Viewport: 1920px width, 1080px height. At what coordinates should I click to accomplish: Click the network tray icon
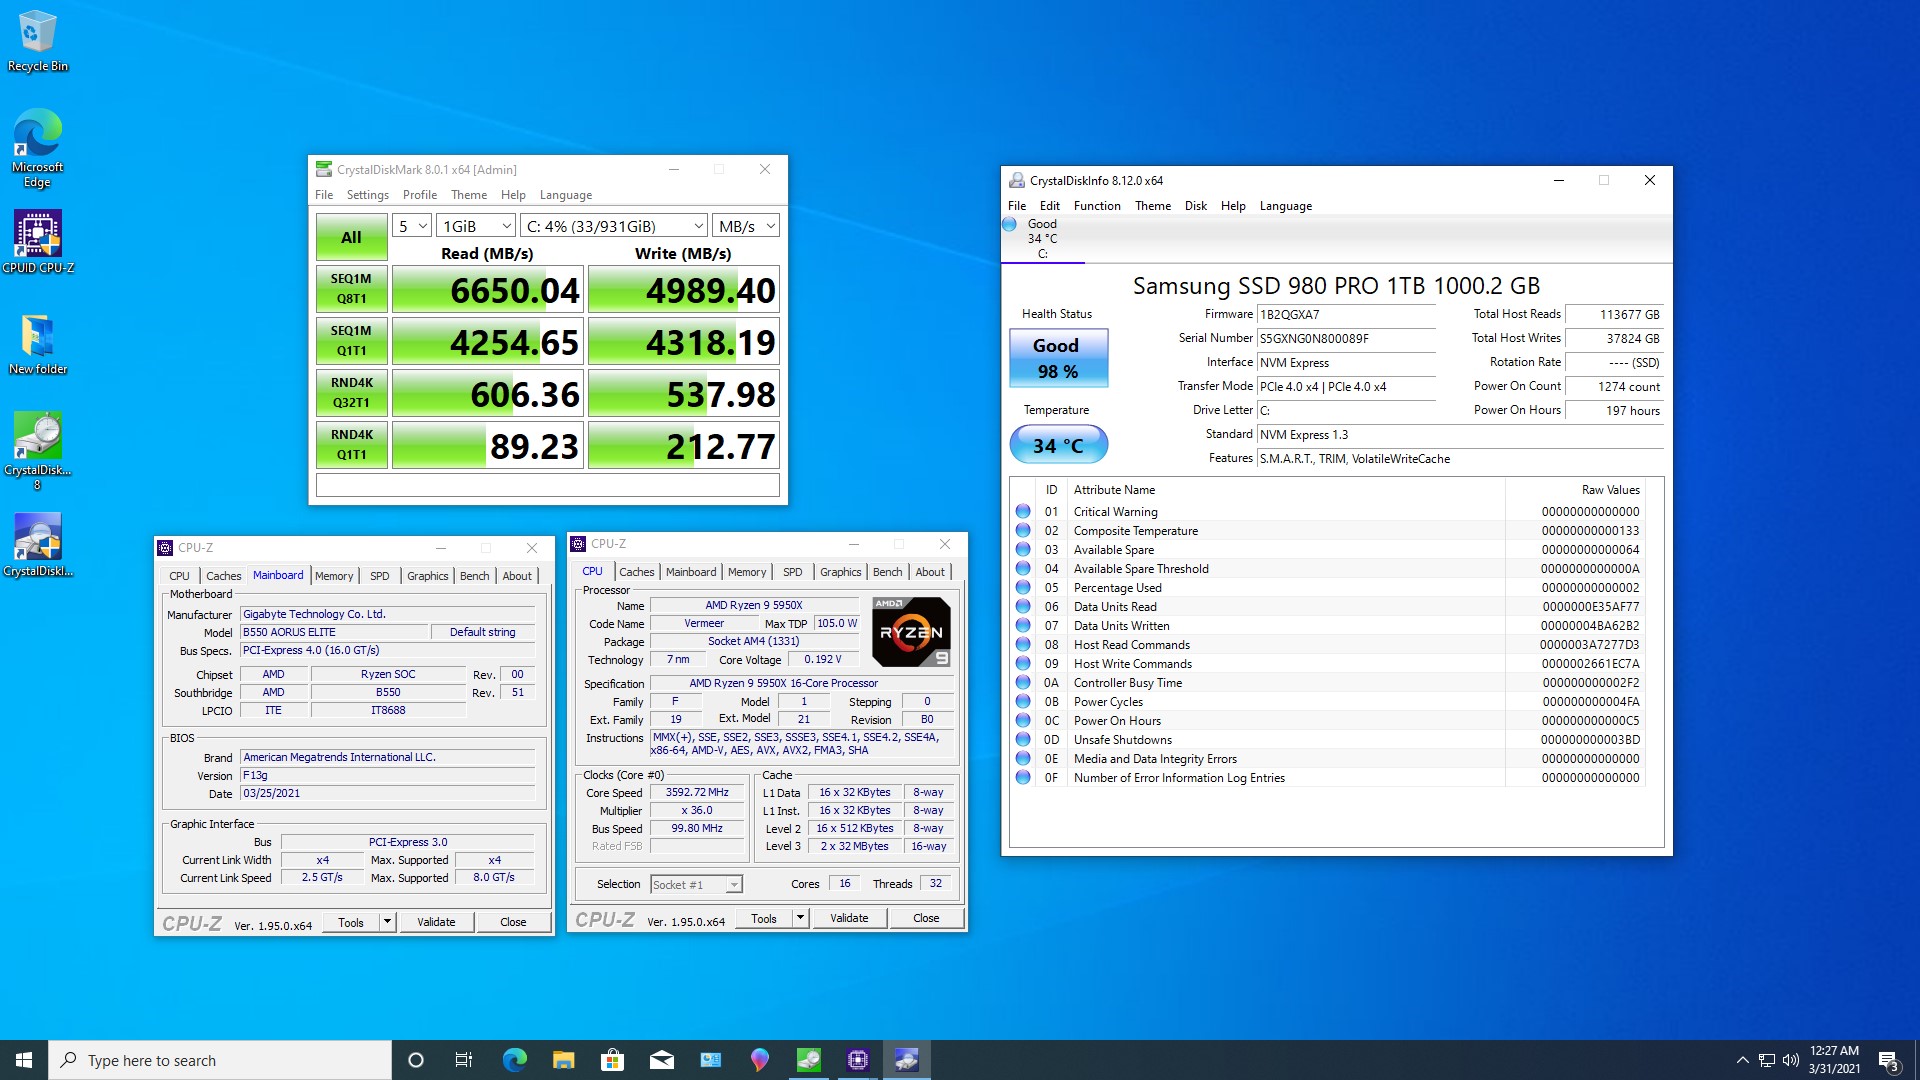(1766, 1060)
